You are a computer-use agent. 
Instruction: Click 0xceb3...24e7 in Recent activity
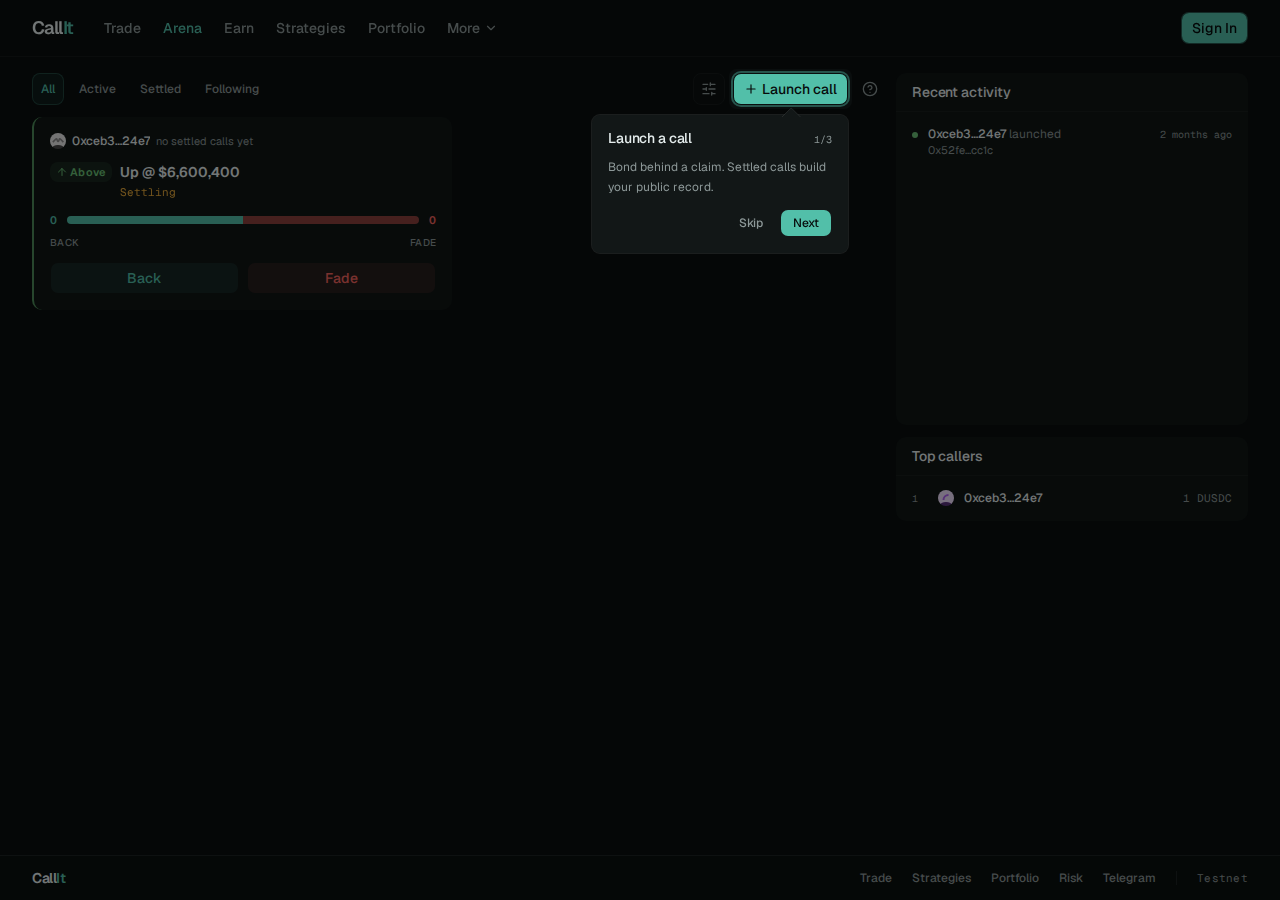coord(967,134)
